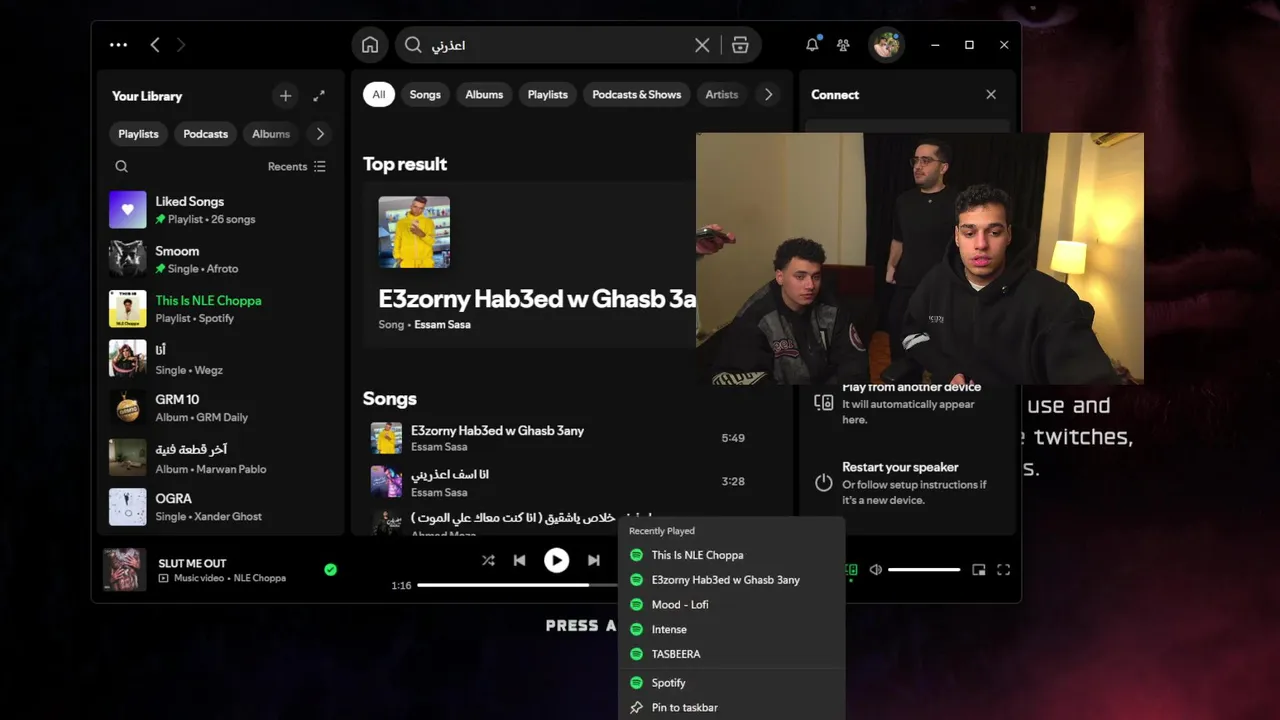Screen dimensions: 1280x720
Task: Click the Your Library heading
Action: pyautogui.click(x=147, y=96)
